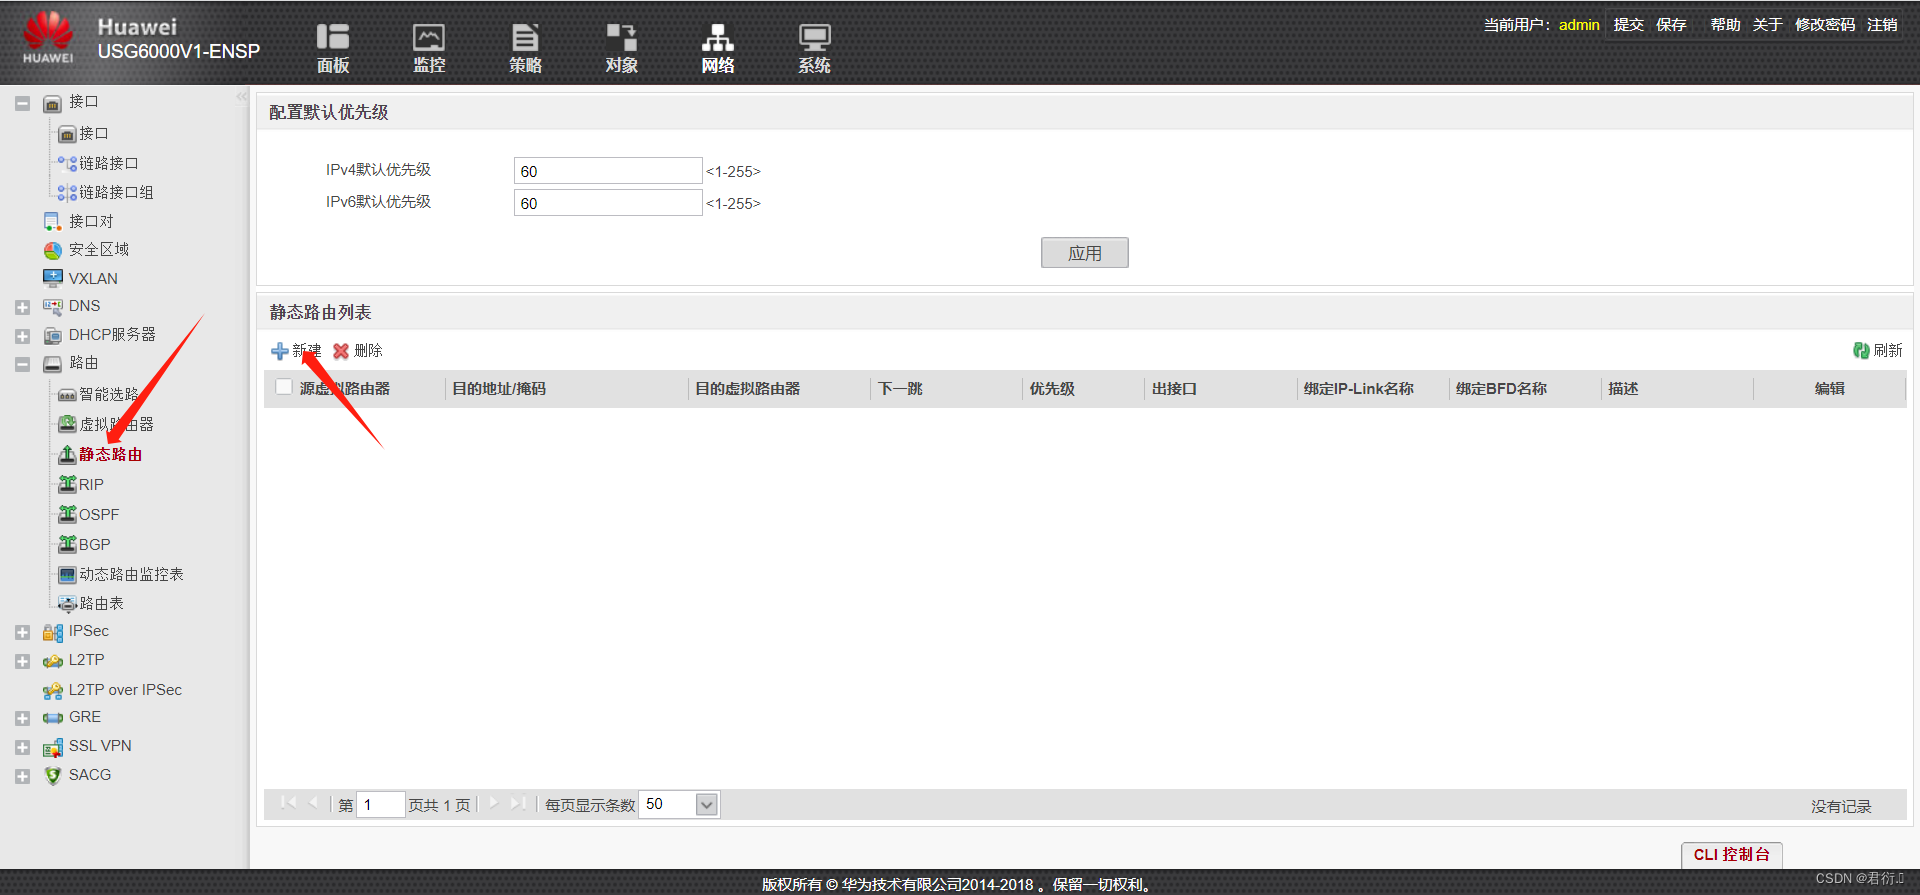1920x895 pixels.
Task: Open 链路接口组 link interface group
Action: (116, 192)
